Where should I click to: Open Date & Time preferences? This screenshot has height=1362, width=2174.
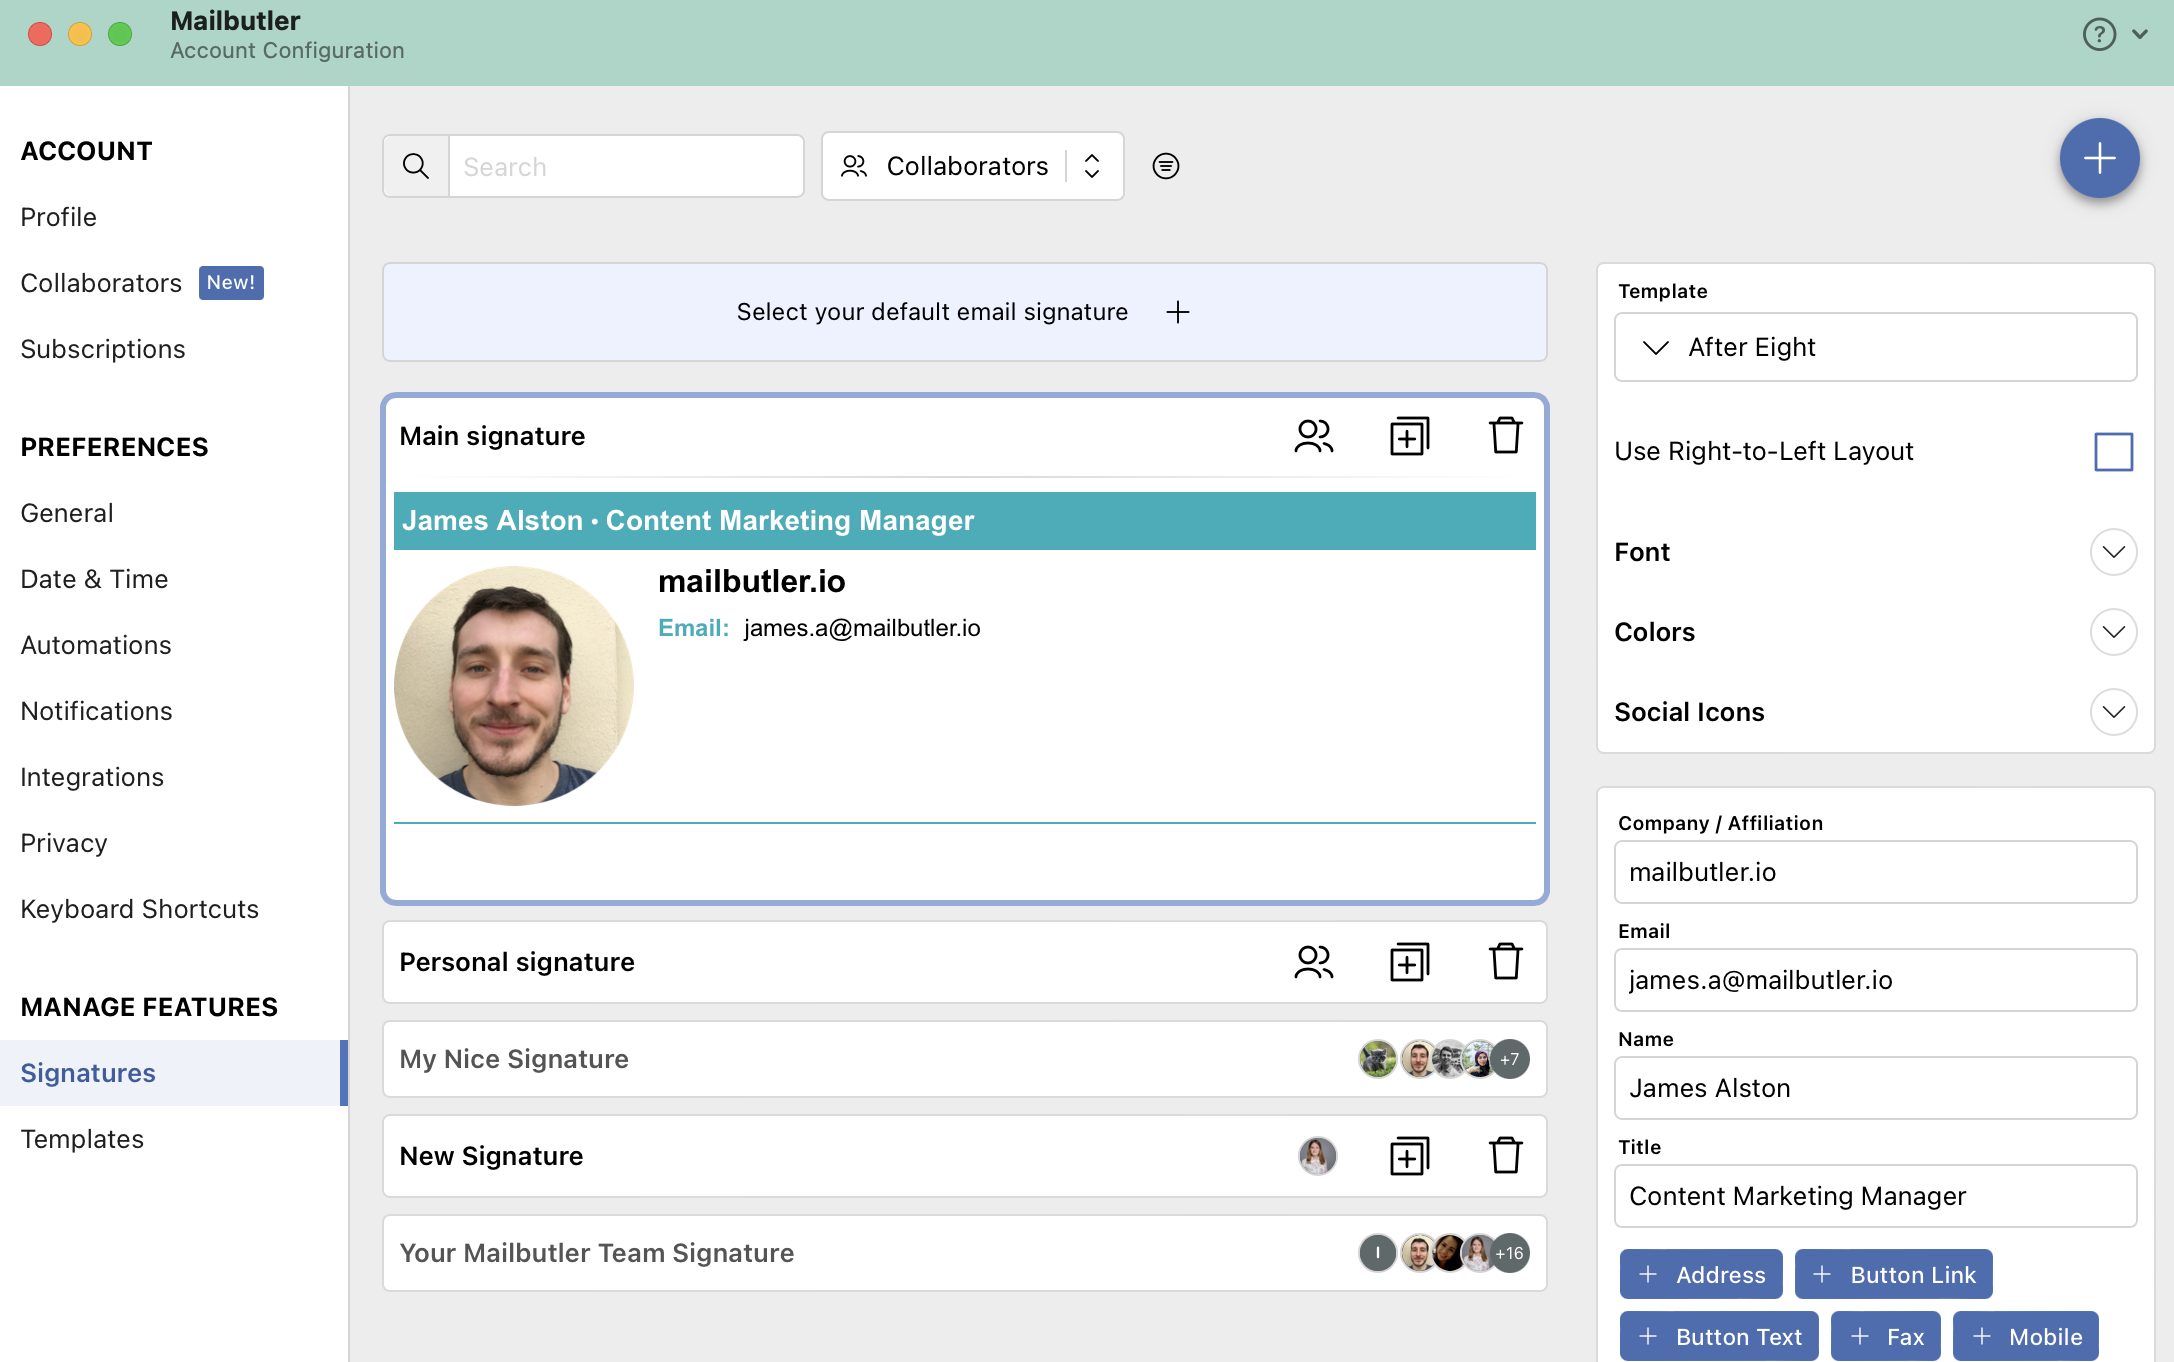click(x=94, y=579)
